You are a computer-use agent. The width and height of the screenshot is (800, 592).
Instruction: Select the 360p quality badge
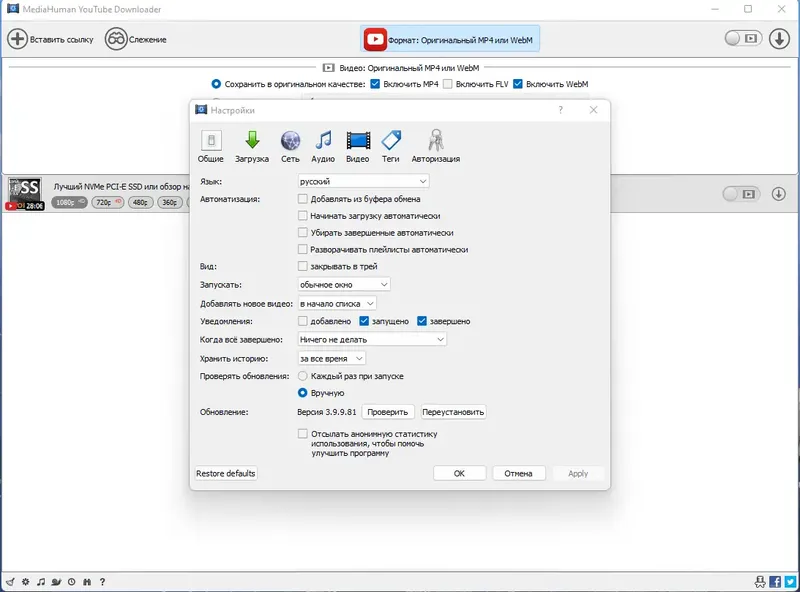click(x=170, y=203)
